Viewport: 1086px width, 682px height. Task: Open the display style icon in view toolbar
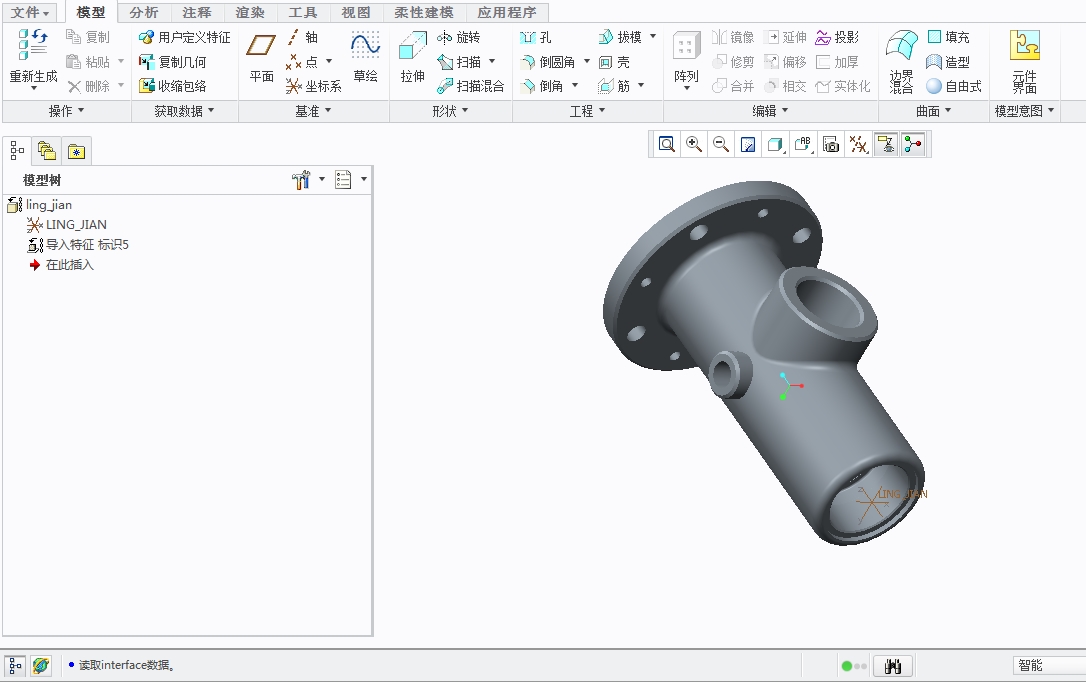point(776,144)
